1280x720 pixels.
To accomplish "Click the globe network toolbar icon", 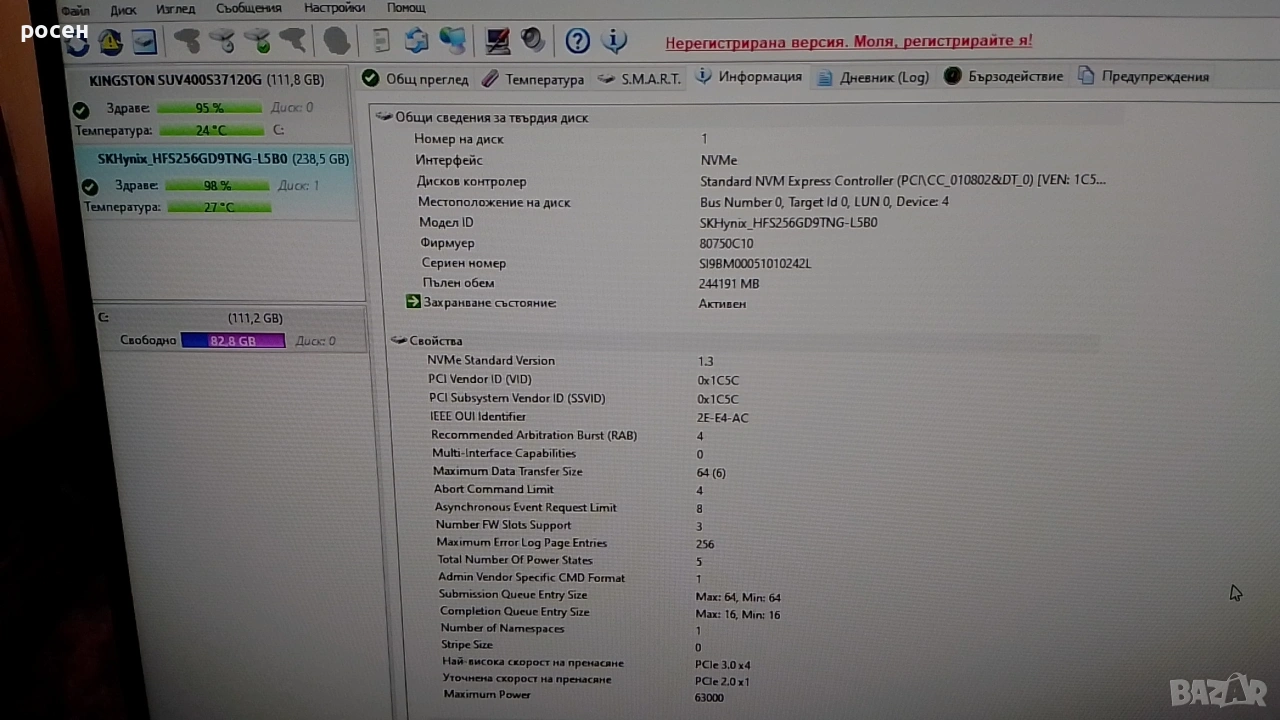I will (453, 40).
